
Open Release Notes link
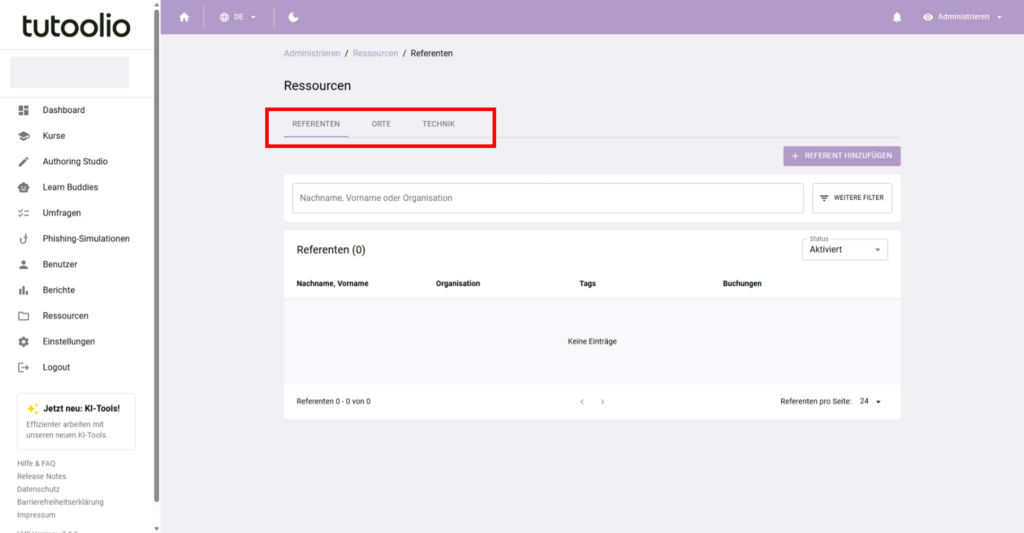(x=41, y=477)
